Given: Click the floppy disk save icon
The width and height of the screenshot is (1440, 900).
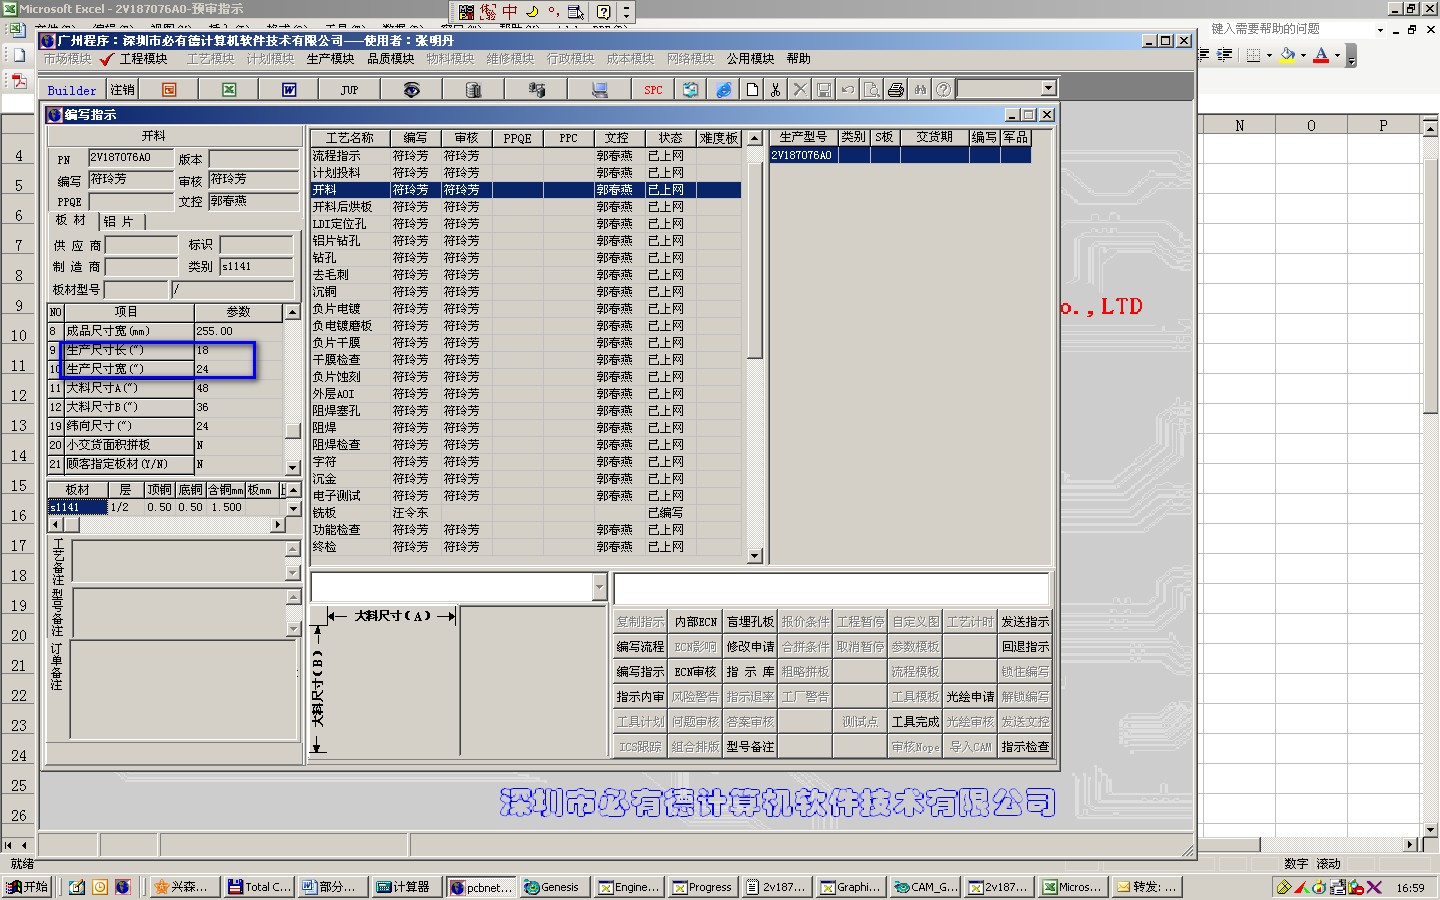Looking at the screenshot, I should 824,90.
